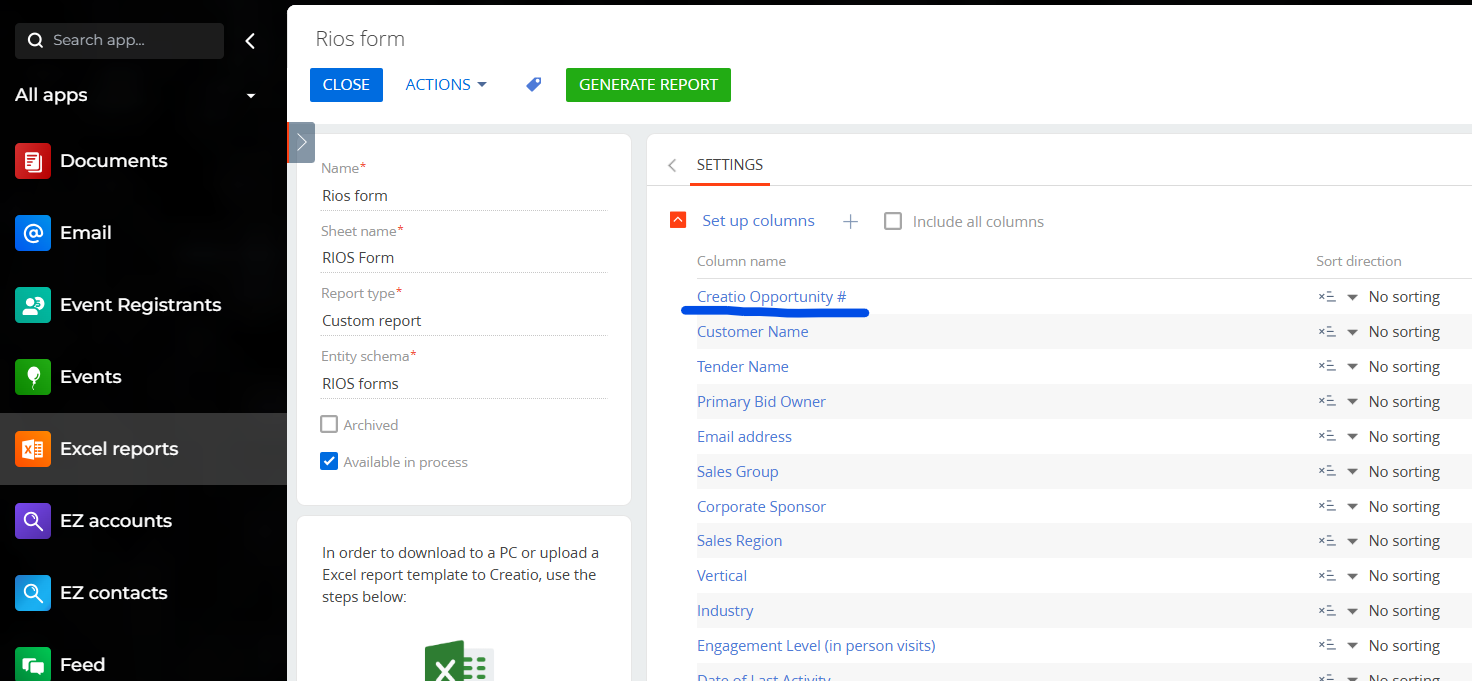Open Event Registrants from sidebar
Viewport: 1472px width, 681px height.
140,305
